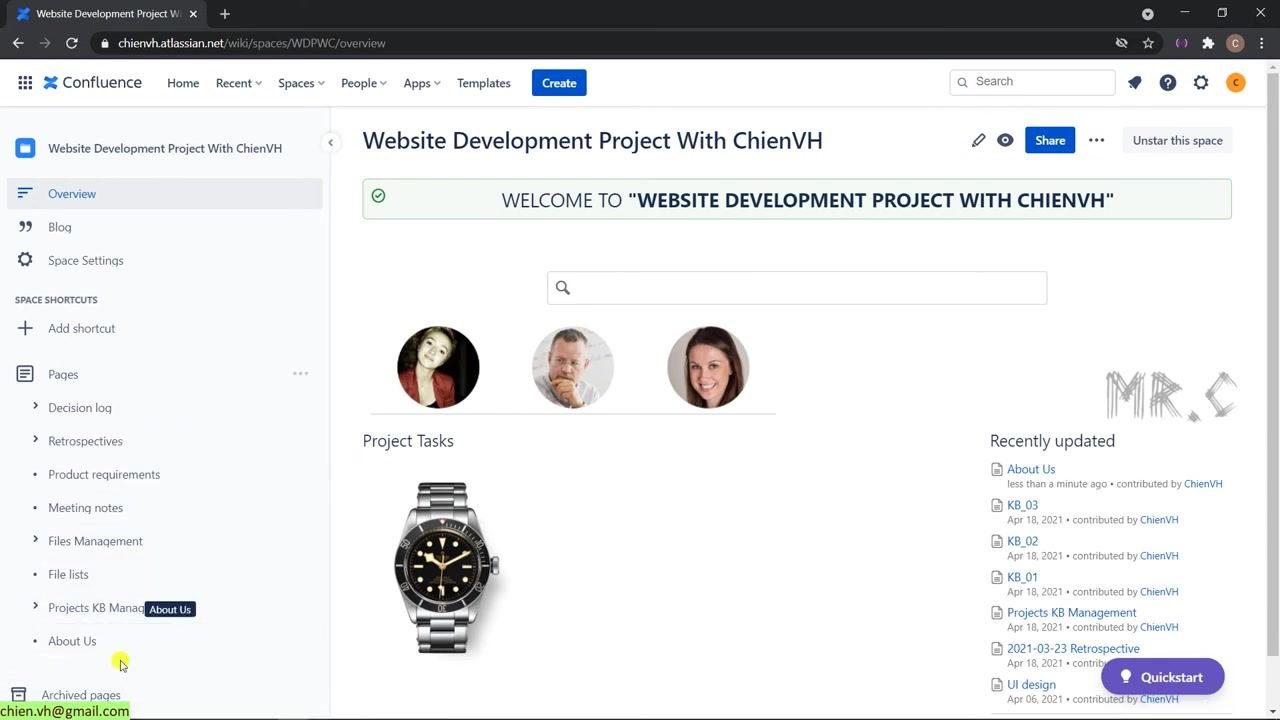Click the middle man profile photo

coord(573,367)
